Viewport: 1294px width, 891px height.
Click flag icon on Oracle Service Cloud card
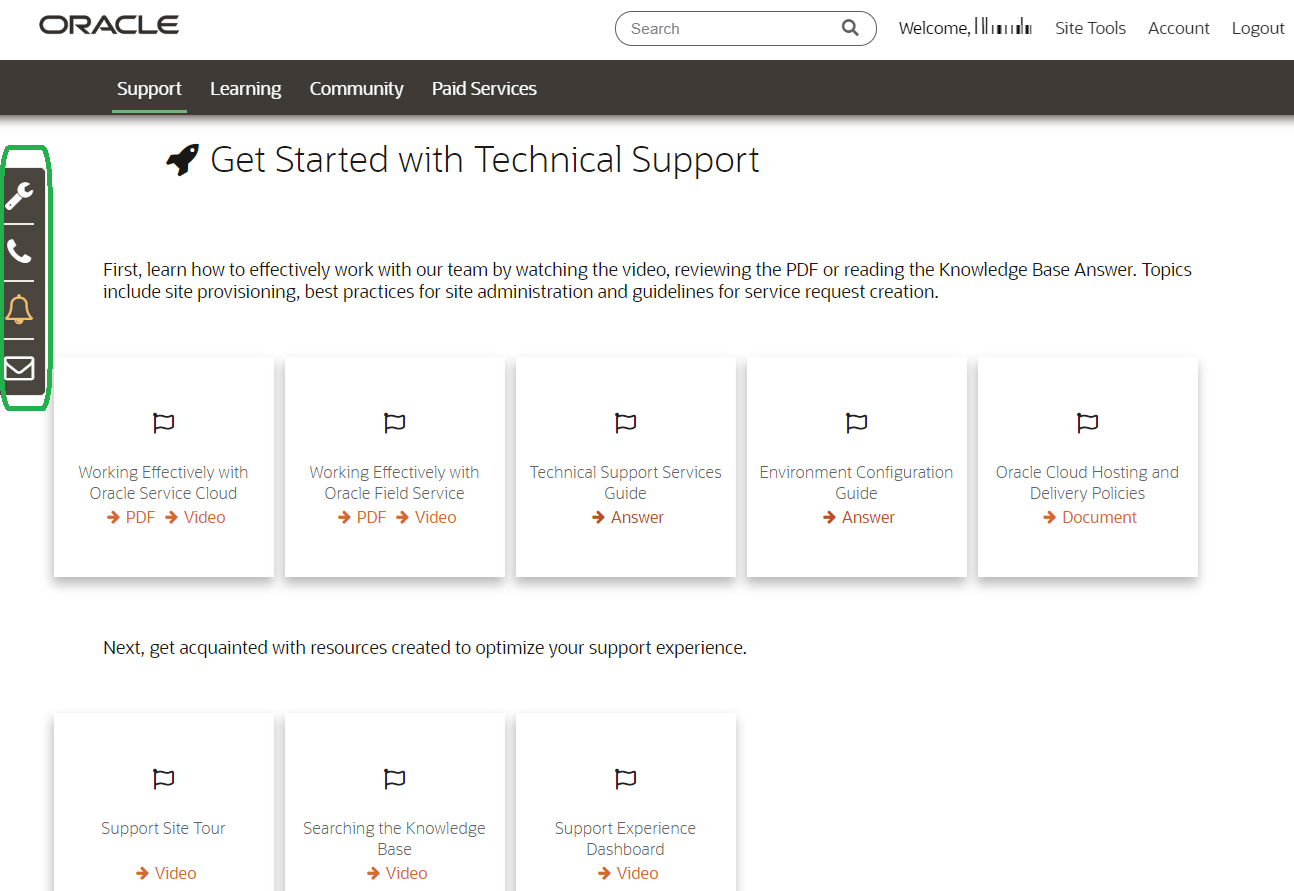coord(163,423)
